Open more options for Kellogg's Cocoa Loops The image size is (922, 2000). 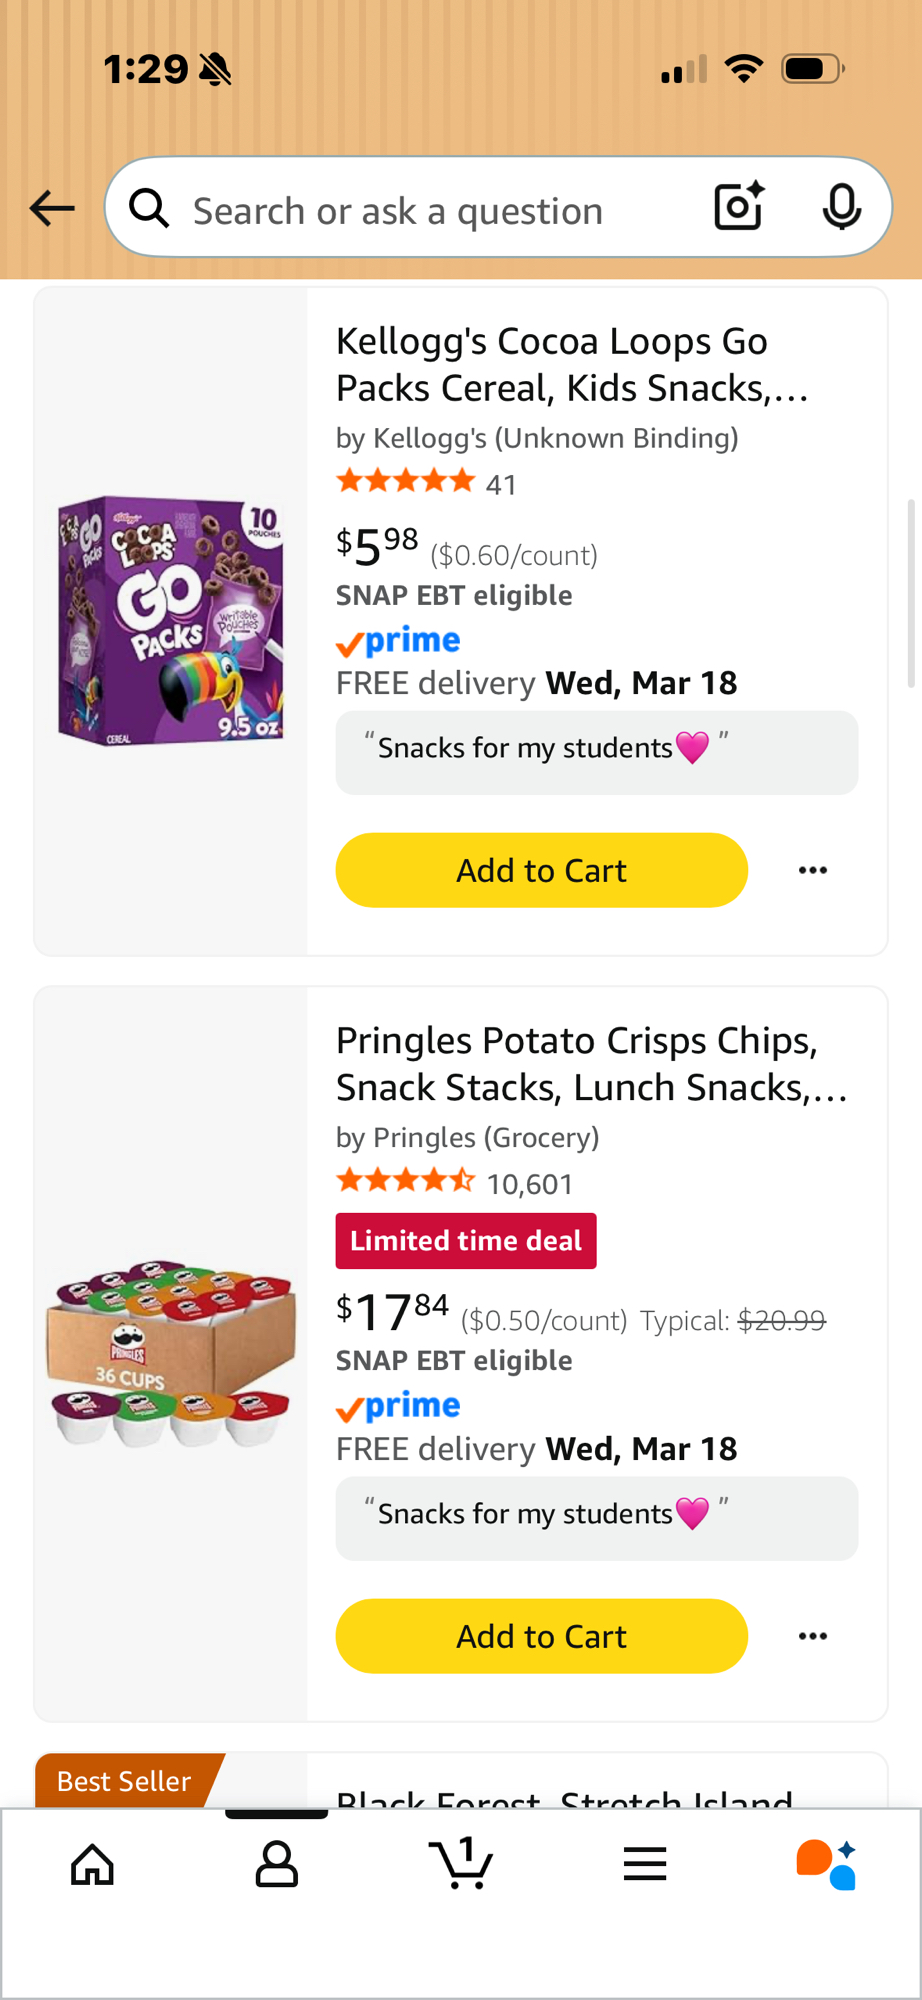813,870
